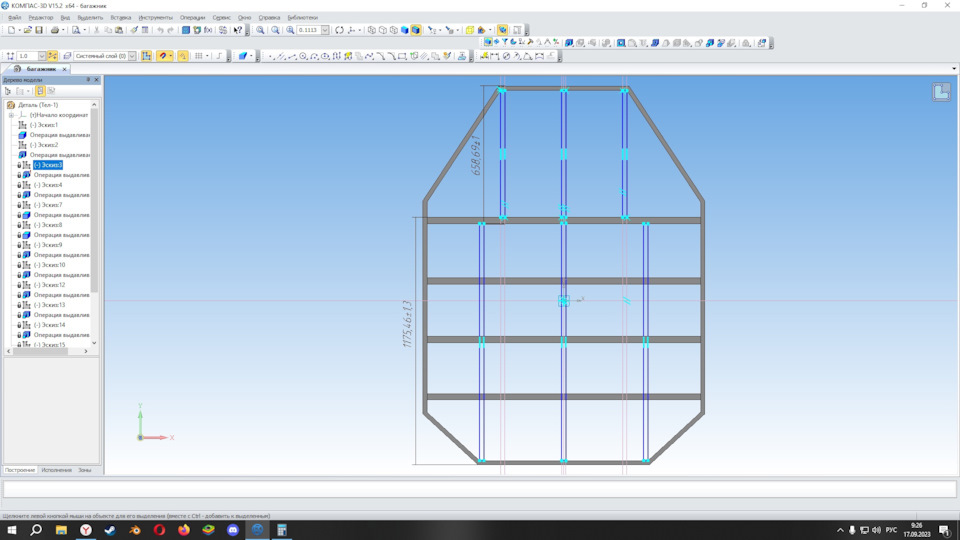
Task: Select the line segment tool
Action: 292,56
